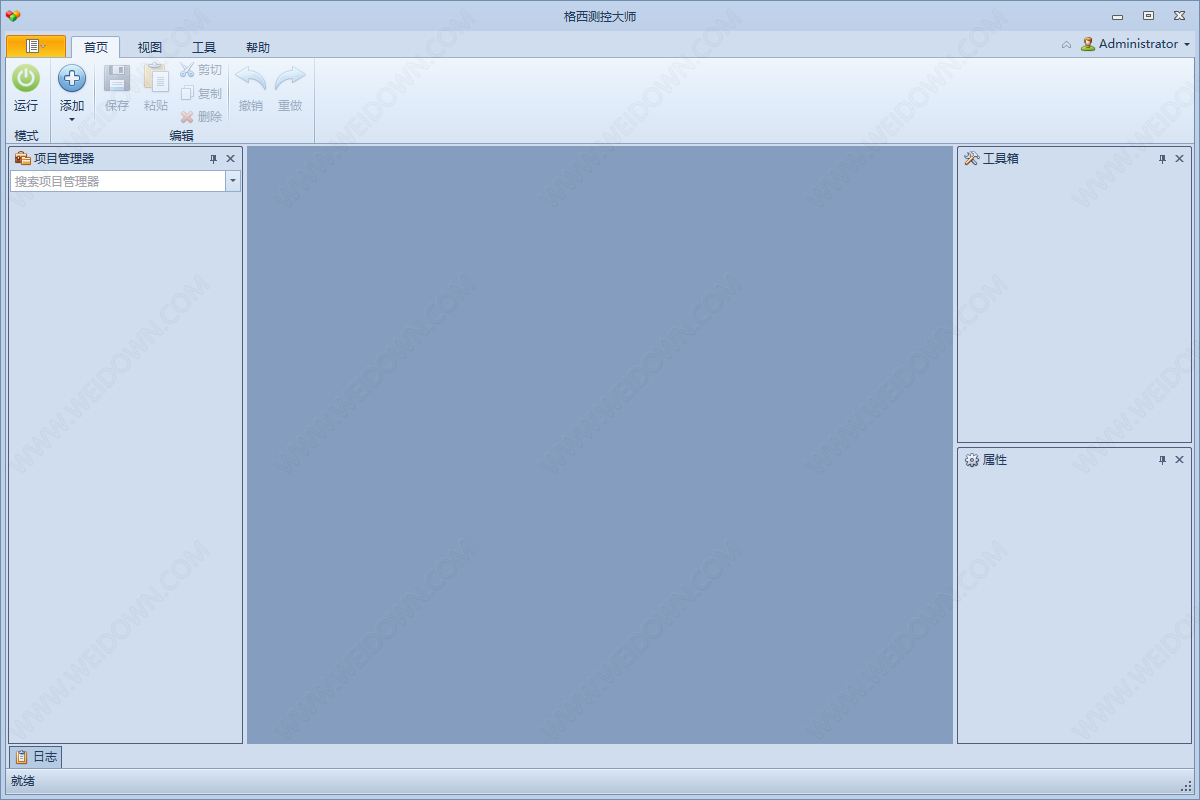Click the 工具箱 panel tools icon

(x=971, y=159)
